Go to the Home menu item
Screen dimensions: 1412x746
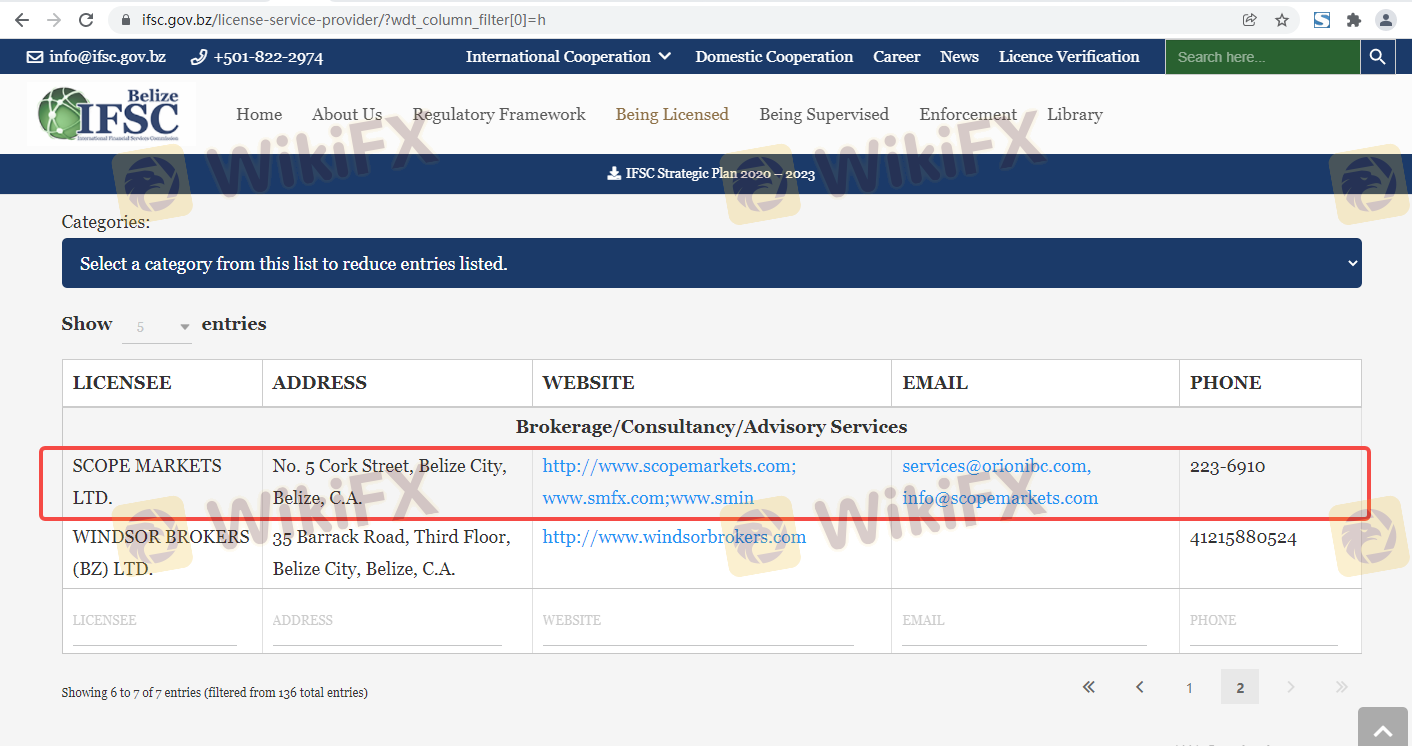coord(259,115)
